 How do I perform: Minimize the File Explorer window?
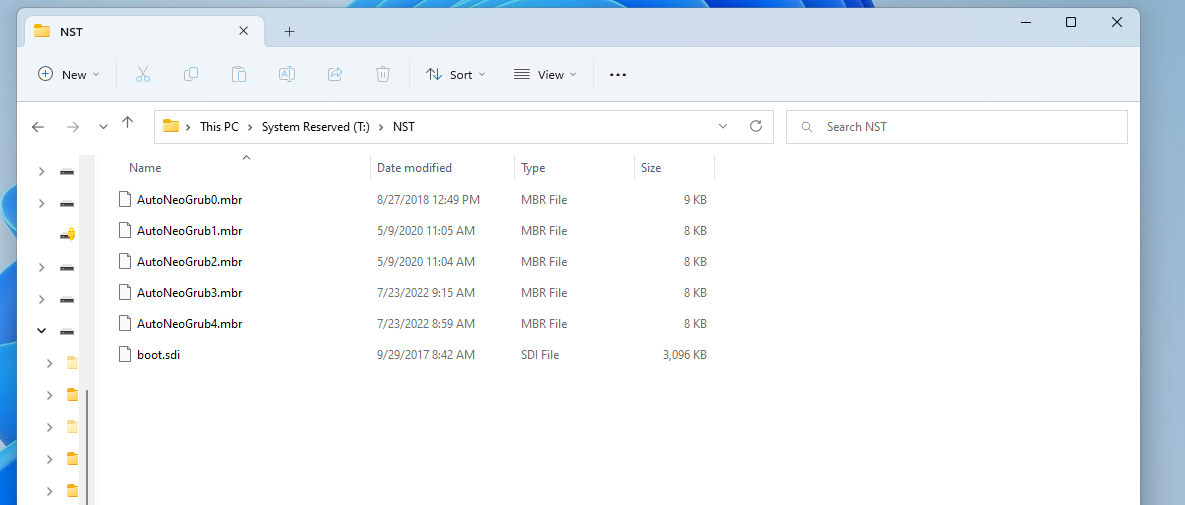[1026, 23]
